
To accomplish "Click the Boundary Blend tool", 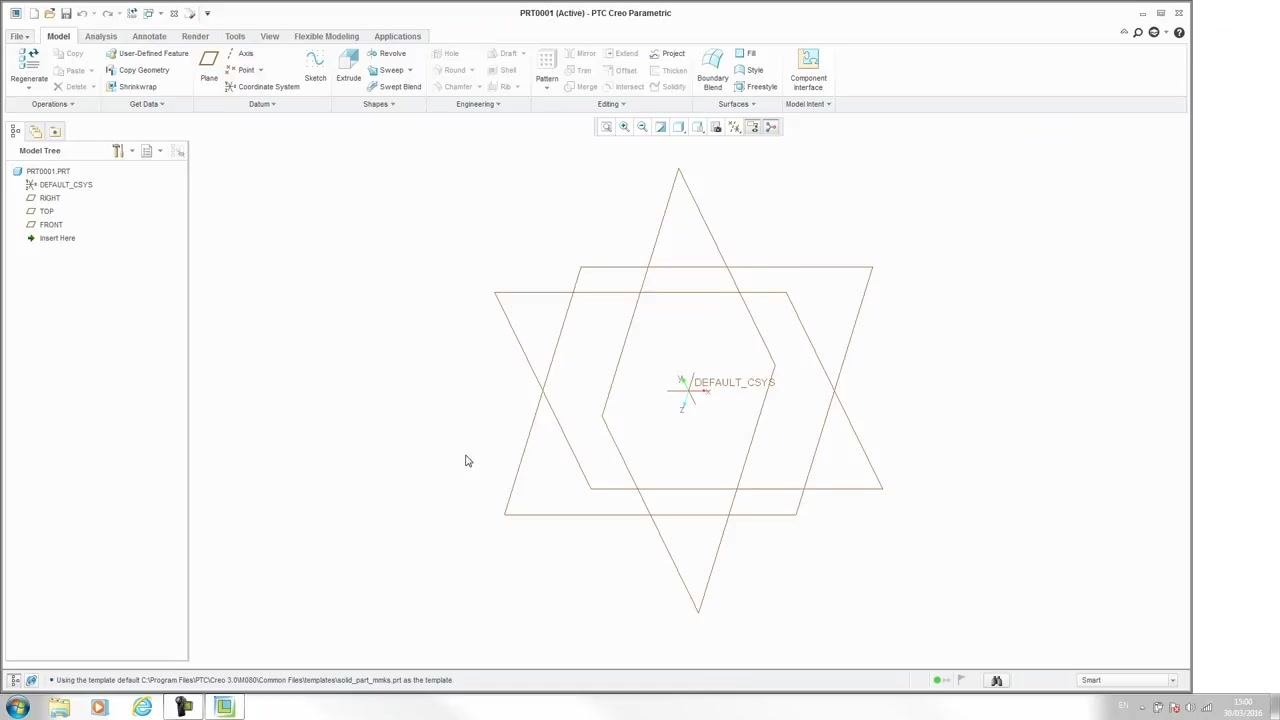I will 713,68.
